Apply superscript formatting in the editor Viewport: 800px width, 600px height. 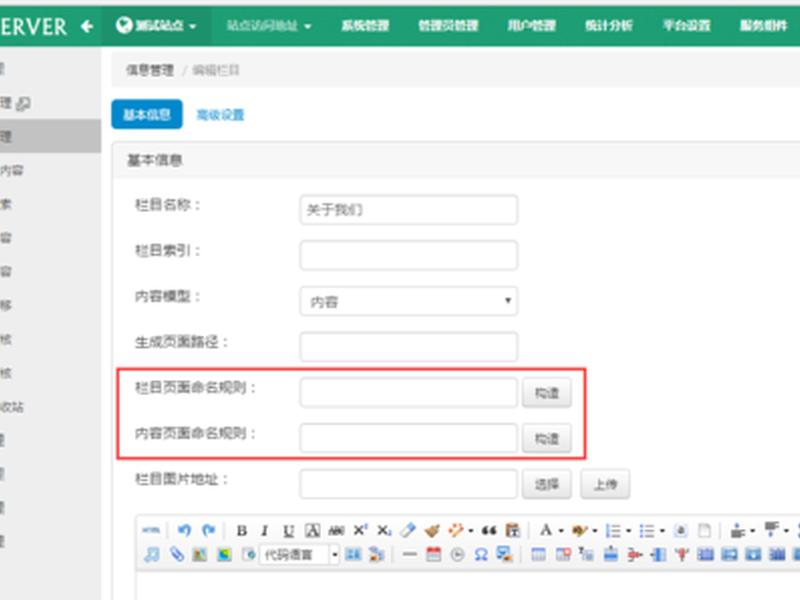coord(360,530)
